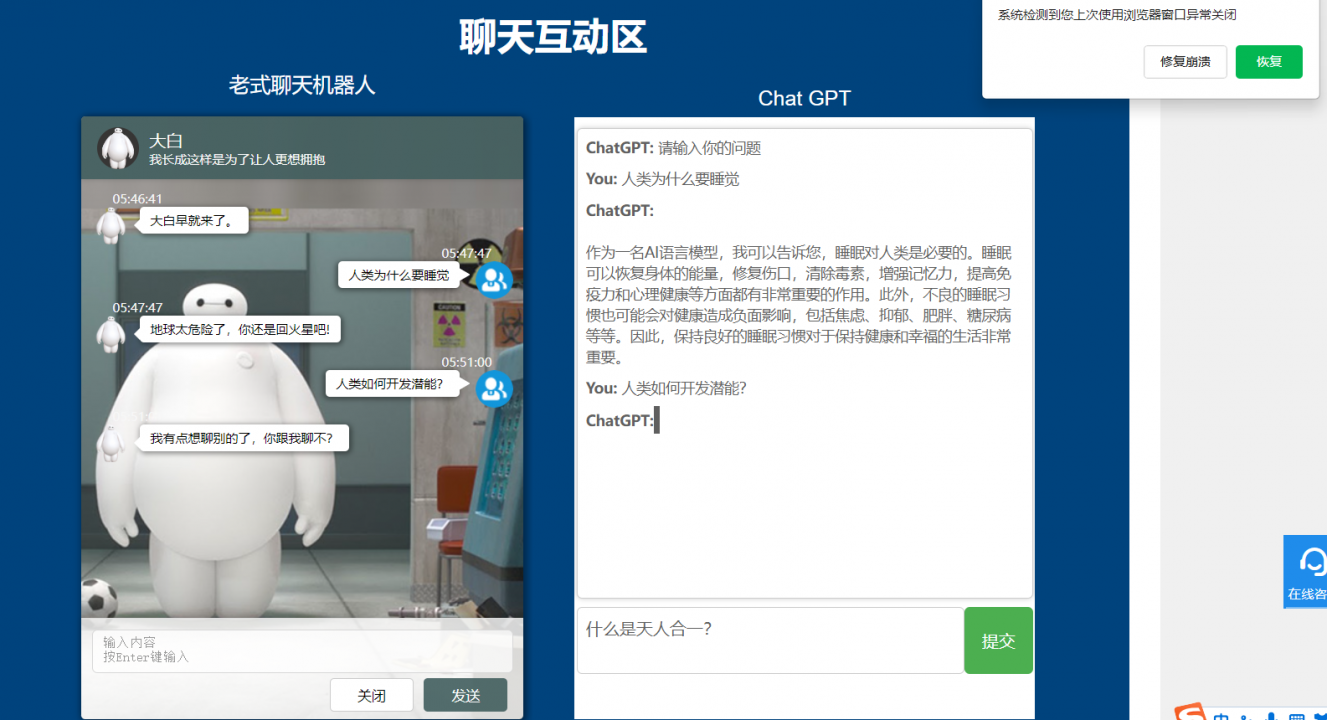
Task: Click the 05:46:41 timestamp
Action: (x=137, y=199)
